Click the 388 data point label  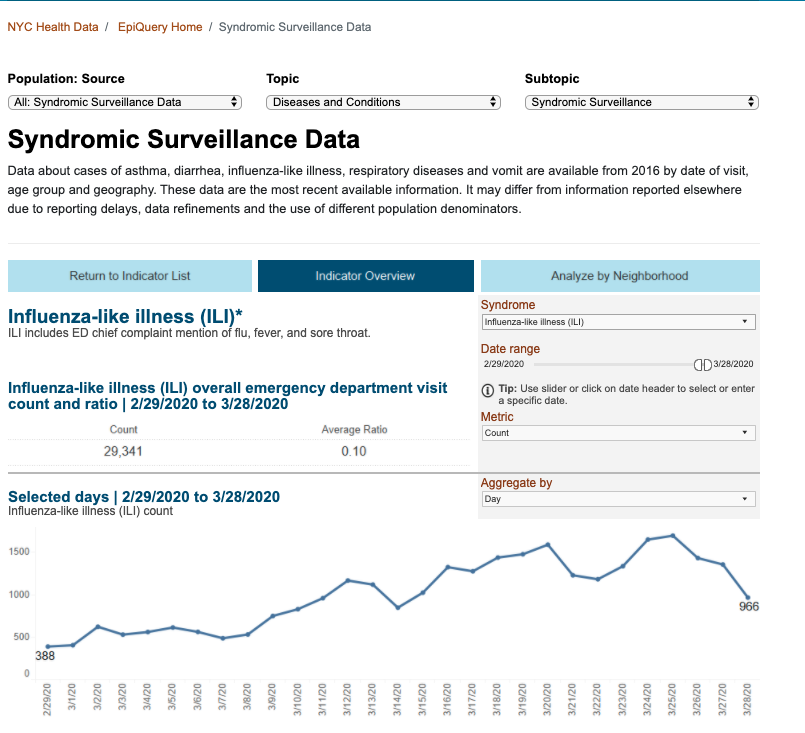(45, 655)
